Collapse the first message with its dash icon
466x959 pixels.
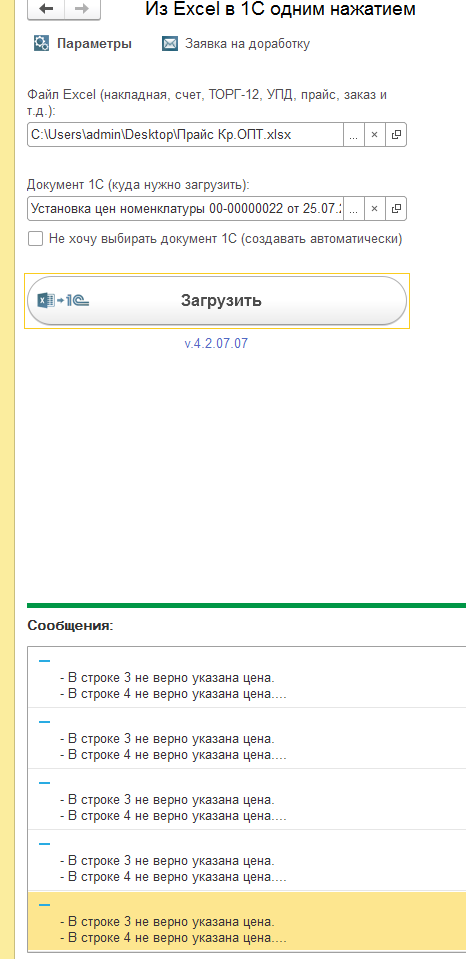[44, 661]
